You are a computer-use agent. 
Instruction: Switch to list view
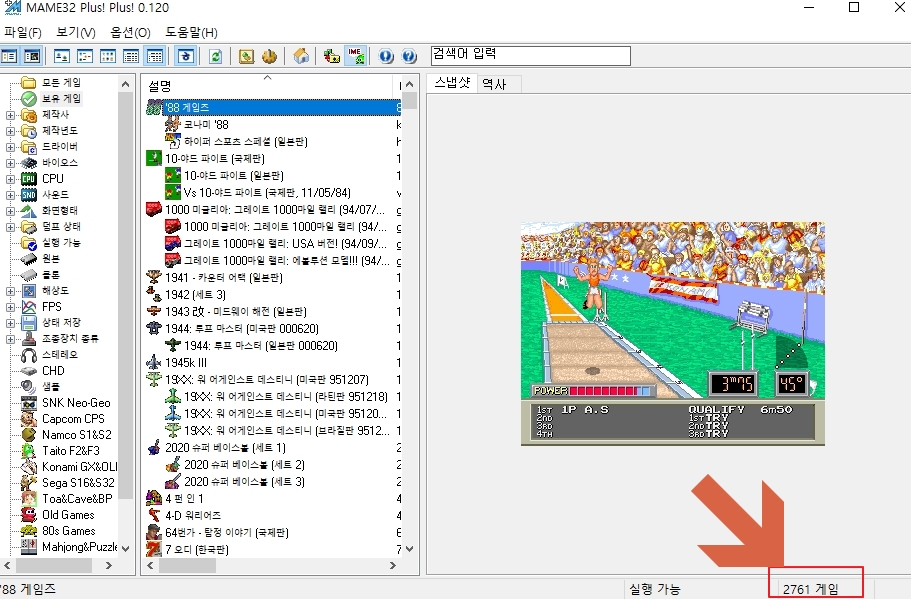click(108, 56)
